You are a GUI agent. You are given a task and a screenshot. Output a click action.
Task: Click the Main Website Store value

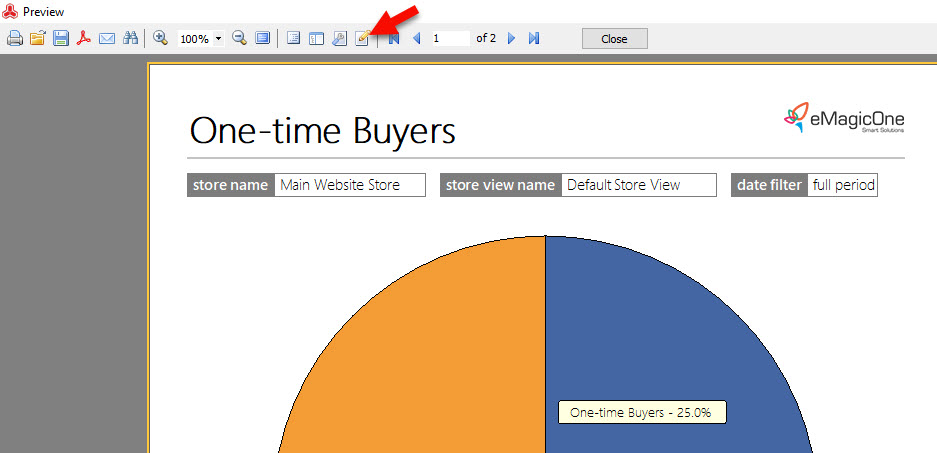[x=350, y=185]
